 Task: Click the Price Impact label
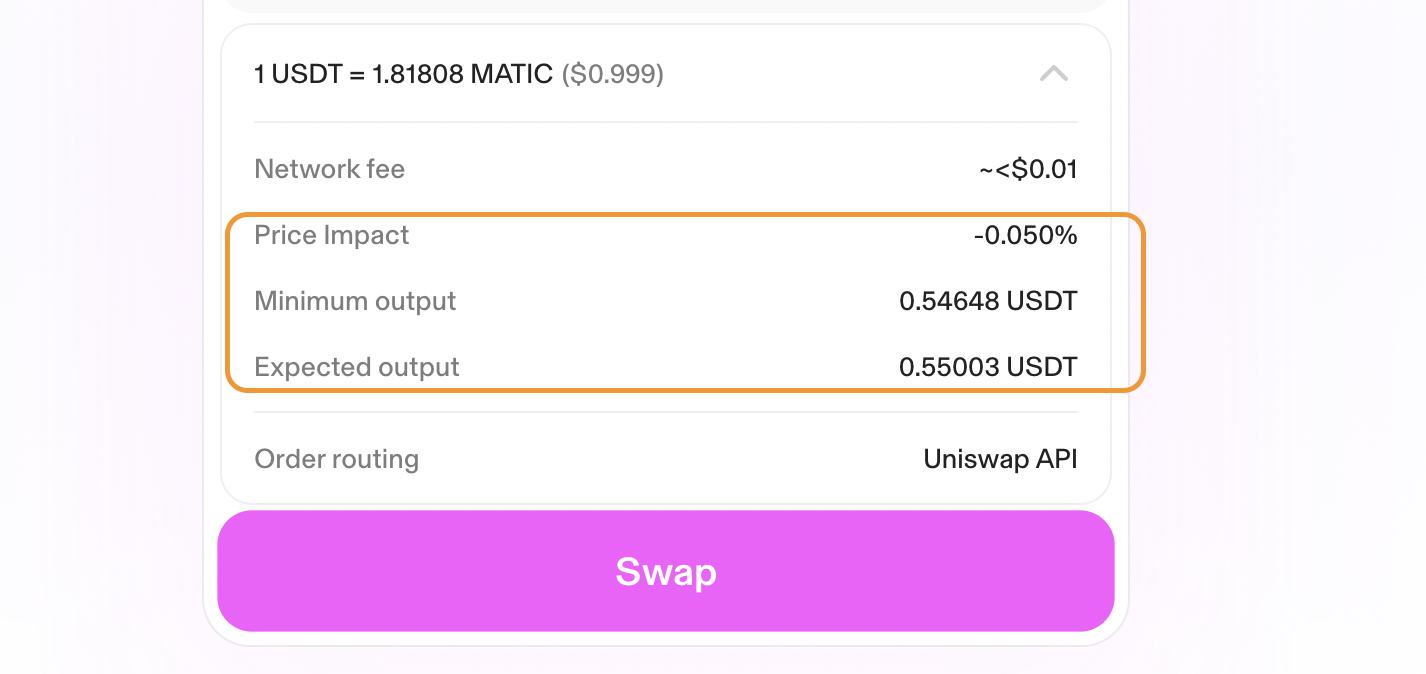[x=331, y=235]
